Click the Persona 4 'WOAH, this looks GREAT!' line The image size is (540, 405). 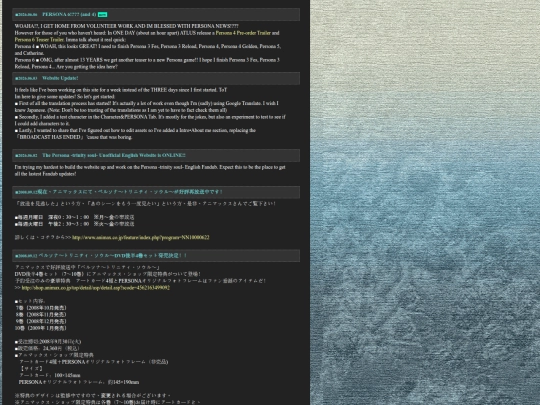click(x=148, y=46)
